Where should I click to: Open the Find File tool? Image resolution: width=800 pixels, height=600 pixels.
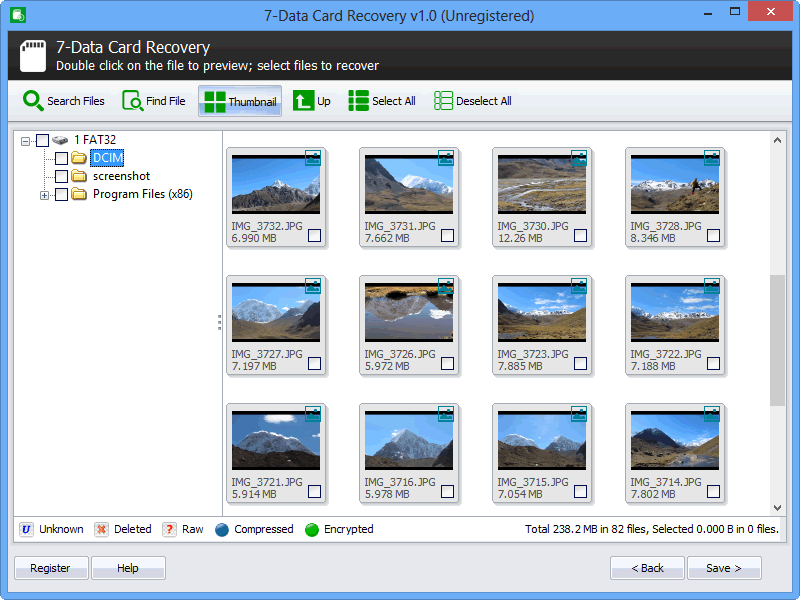pos(153,100)
